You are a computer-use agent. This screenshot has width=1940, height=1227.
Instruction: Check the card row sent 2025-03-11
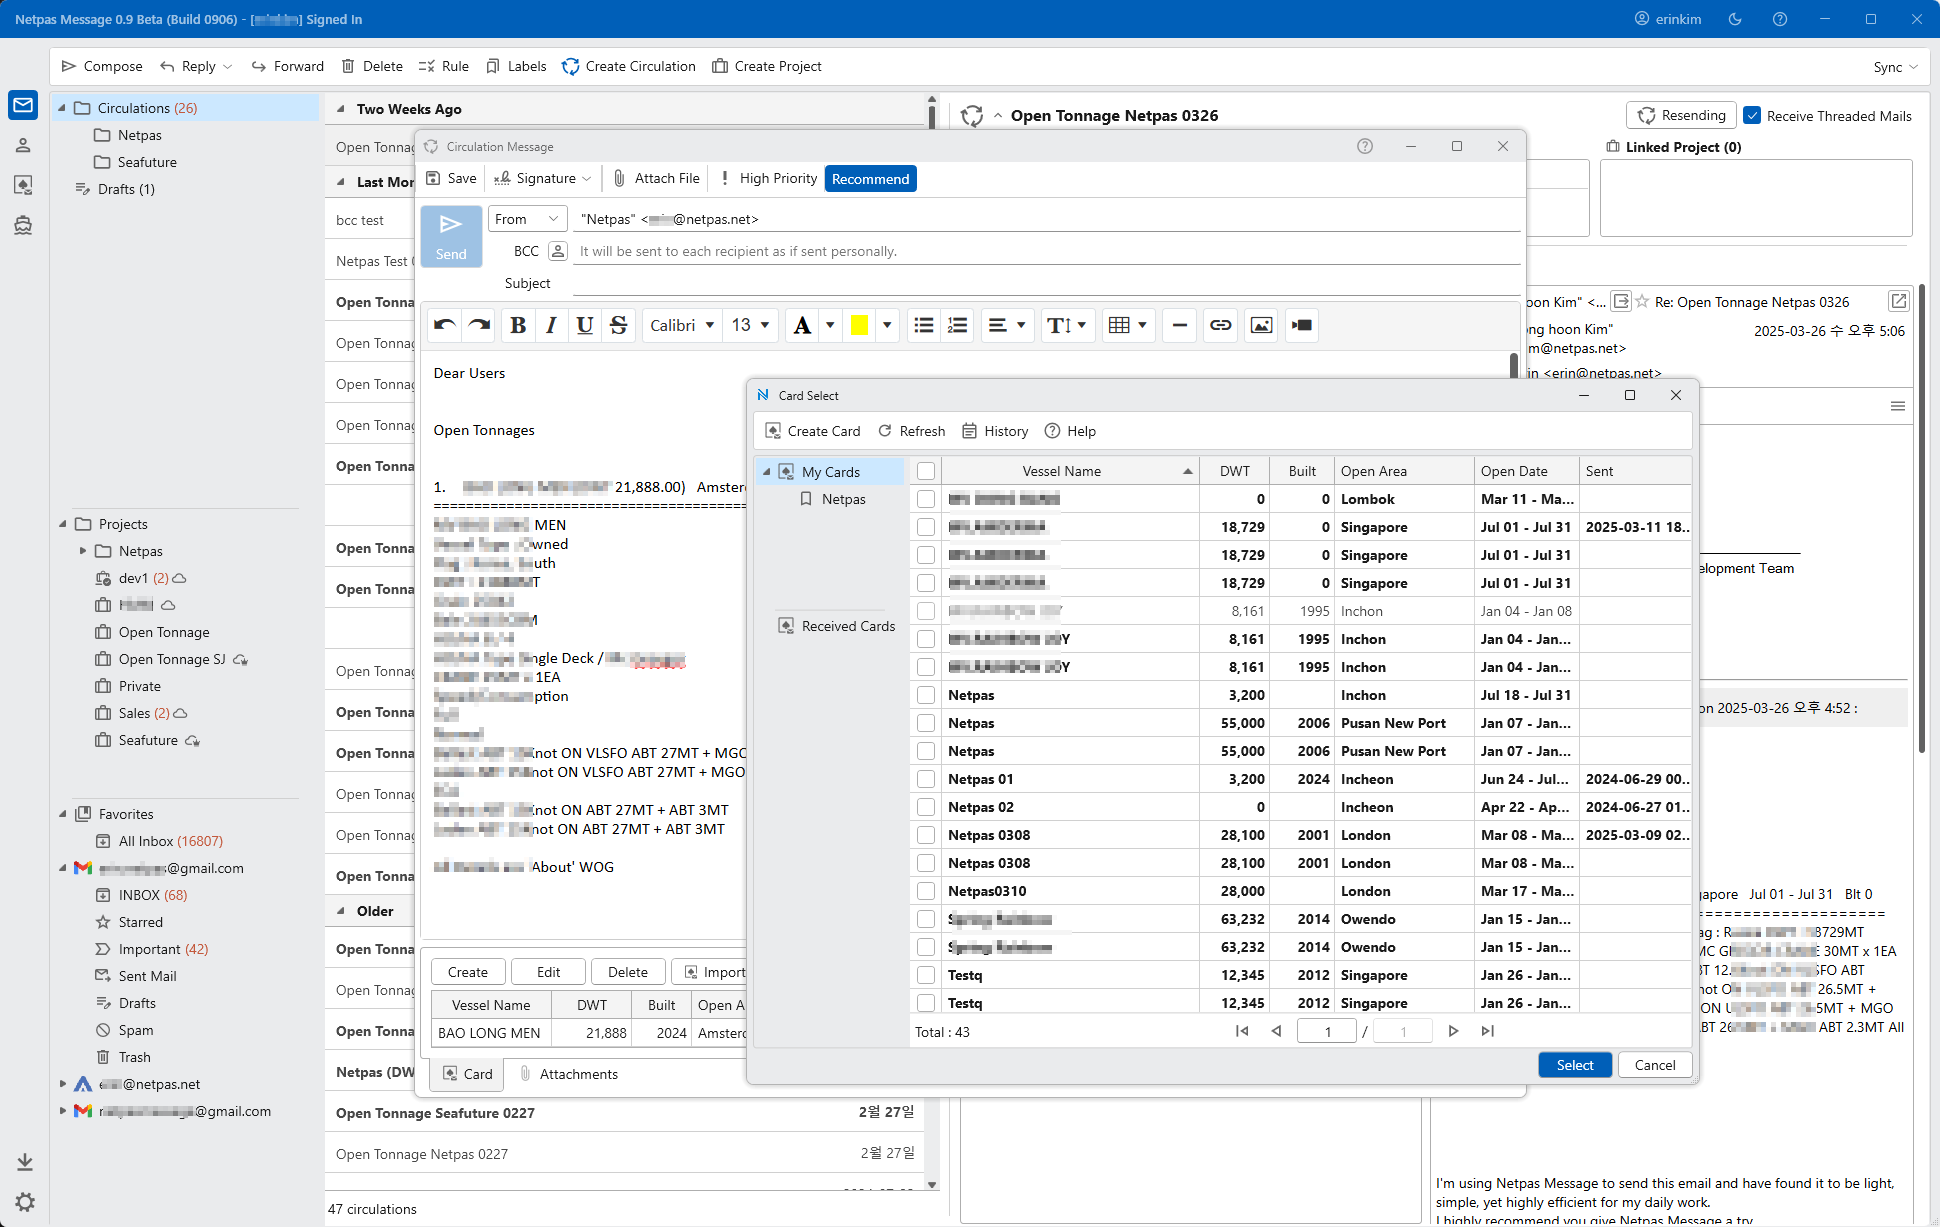(926, 527)
